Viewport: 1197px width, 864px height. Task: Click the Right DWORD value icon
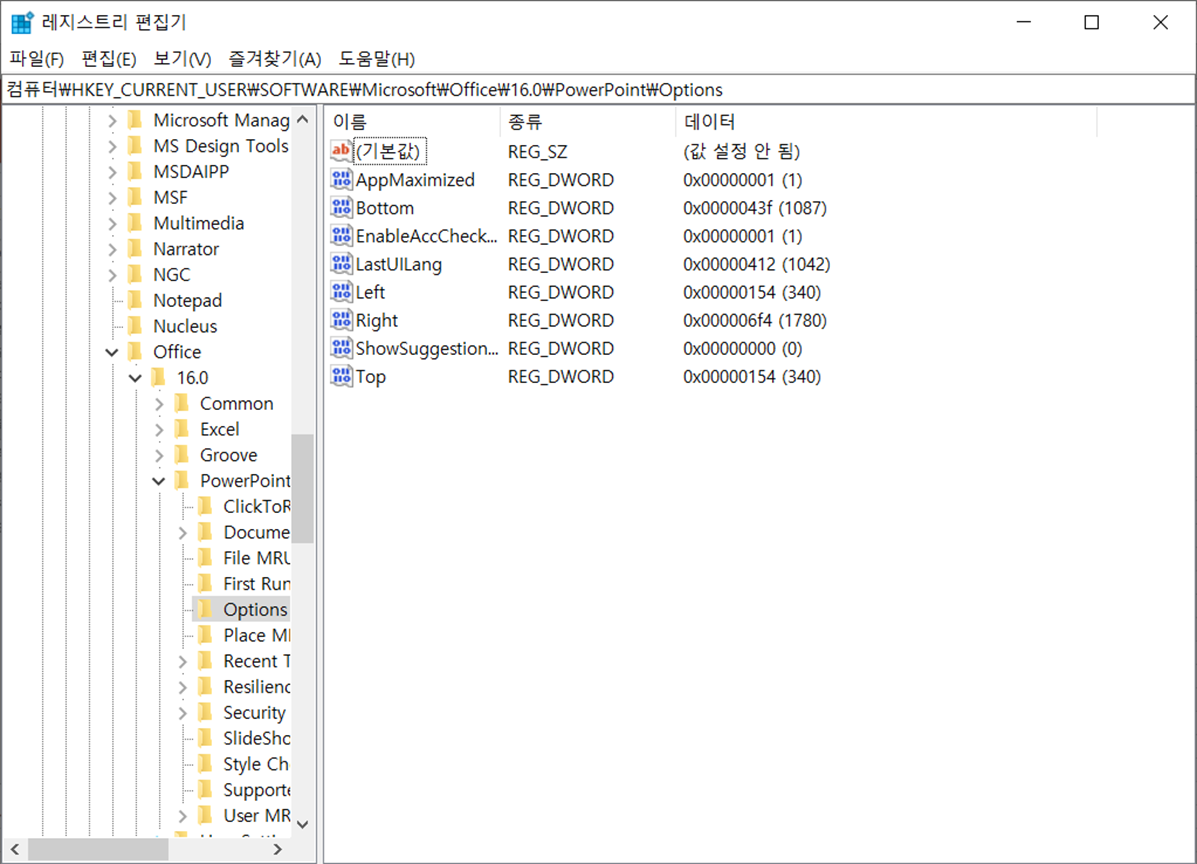pos(341,320)
